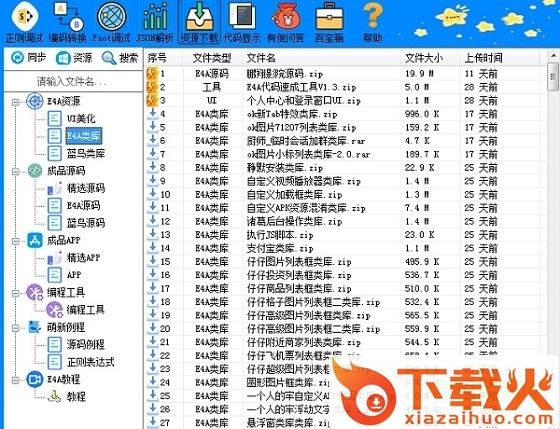Open the JSON解析 parser tool
Screen dimensions: 560x429
tap(155, 22)
